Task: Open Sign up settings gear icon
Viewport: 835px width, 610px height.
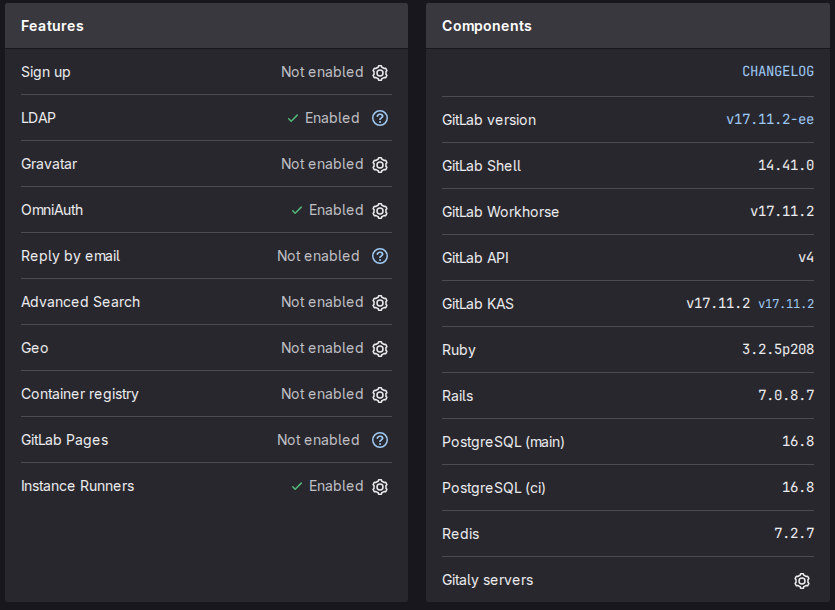Action: click(380, 73)
